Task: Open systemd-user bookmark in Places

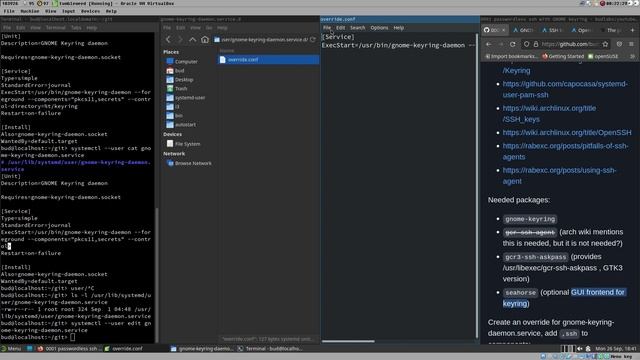Action: coord(186,98)
